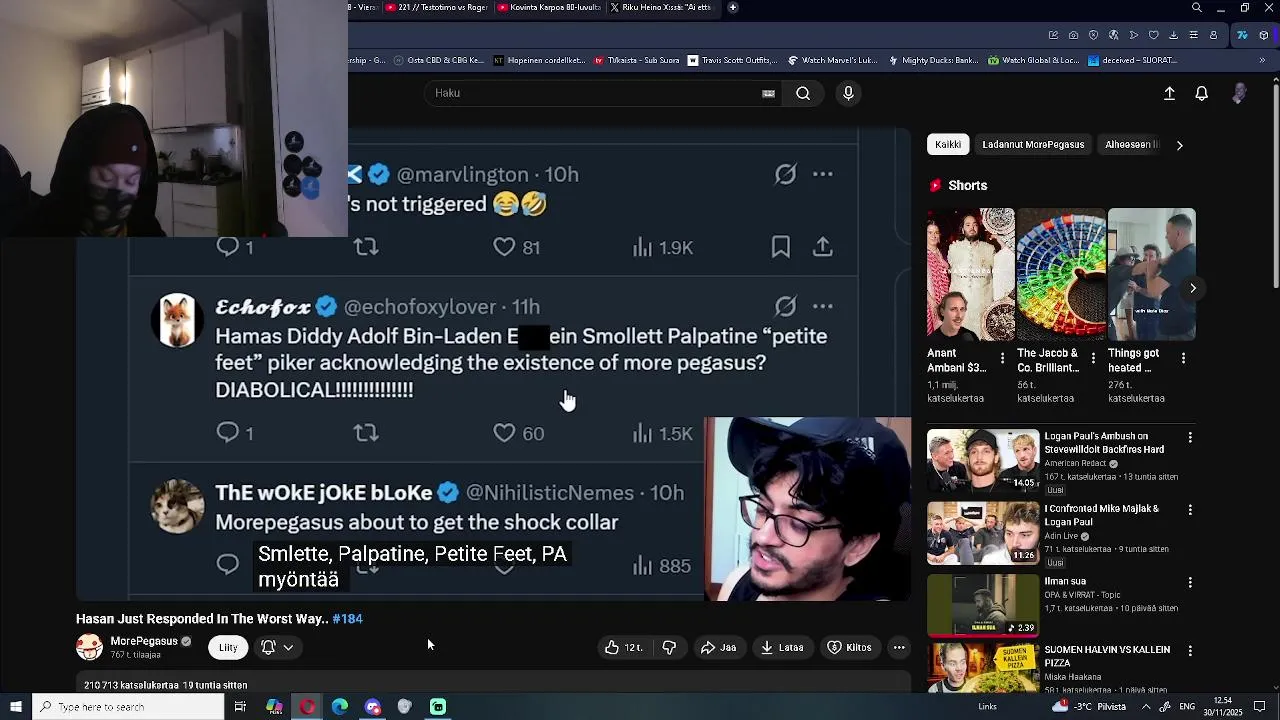1280x720 pixels.
Task: Select the Kaikki filter chip
Action: pyautogui.click(x=948, y=145)
